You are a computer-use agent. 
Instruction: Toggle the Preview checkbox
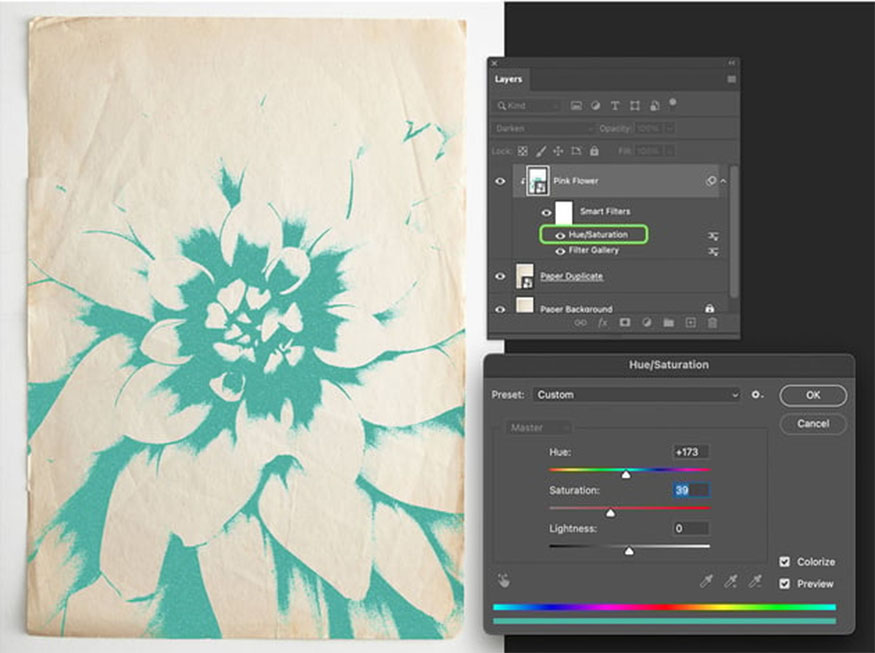point(785,583)
